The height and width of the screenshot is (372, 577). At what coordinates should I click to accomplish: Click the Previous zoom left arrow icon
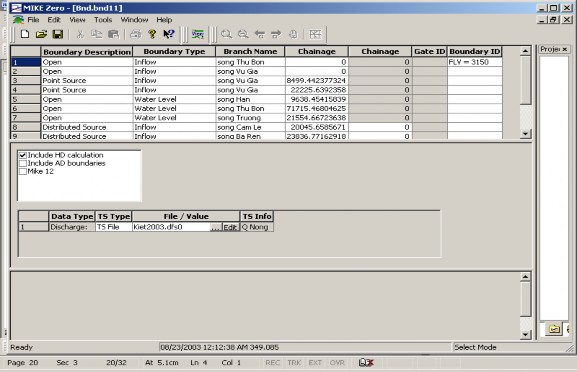[x=260, y=34]
